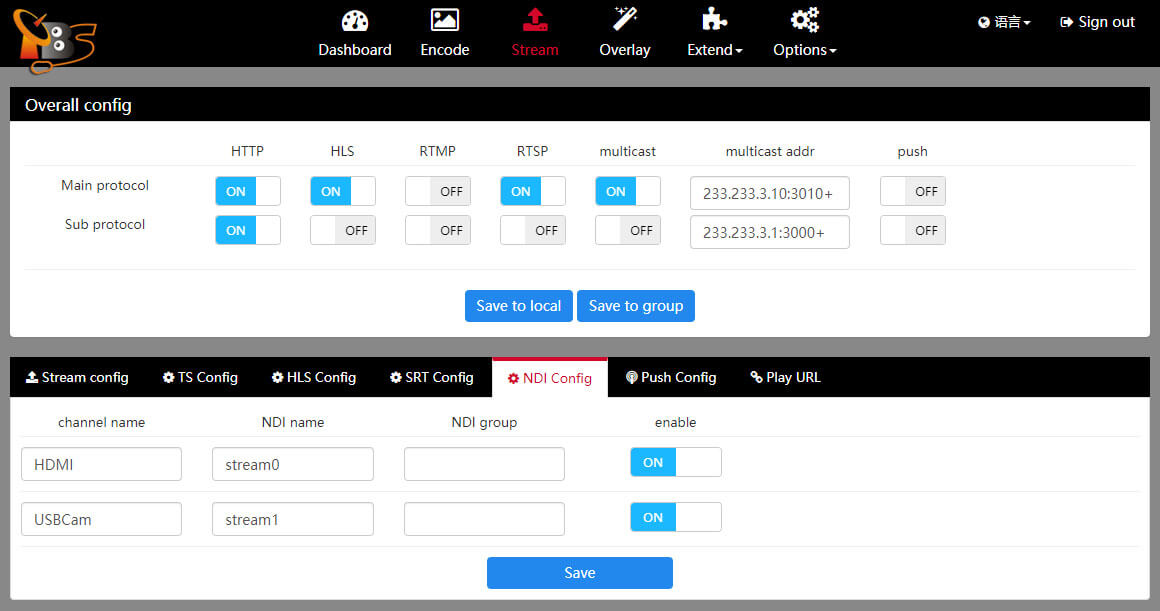1160x611 pixels.
Task: Click the Save to local button
Action: coord(518,306)
